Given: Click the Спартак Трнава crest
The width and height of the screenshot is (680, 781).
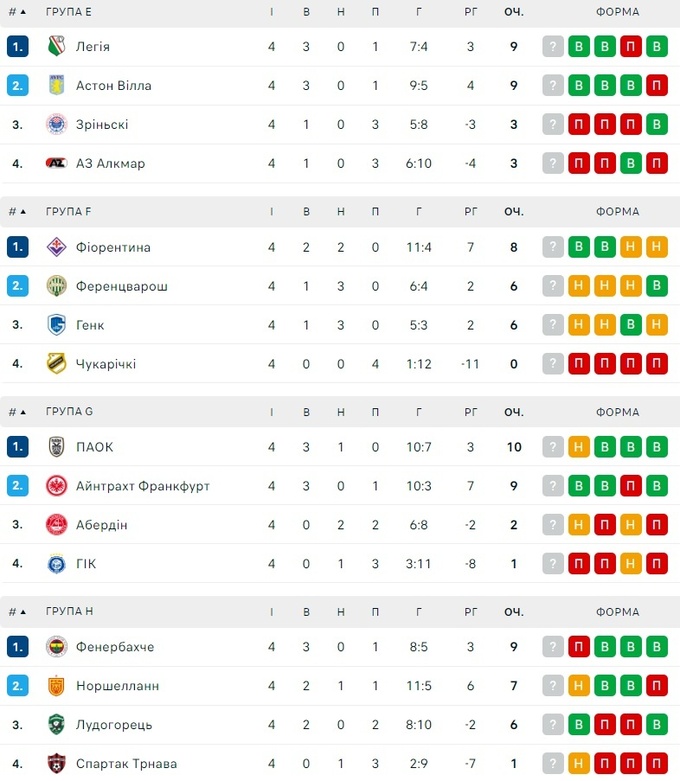Looking at the screenshot, I should (x=56, y=764).
